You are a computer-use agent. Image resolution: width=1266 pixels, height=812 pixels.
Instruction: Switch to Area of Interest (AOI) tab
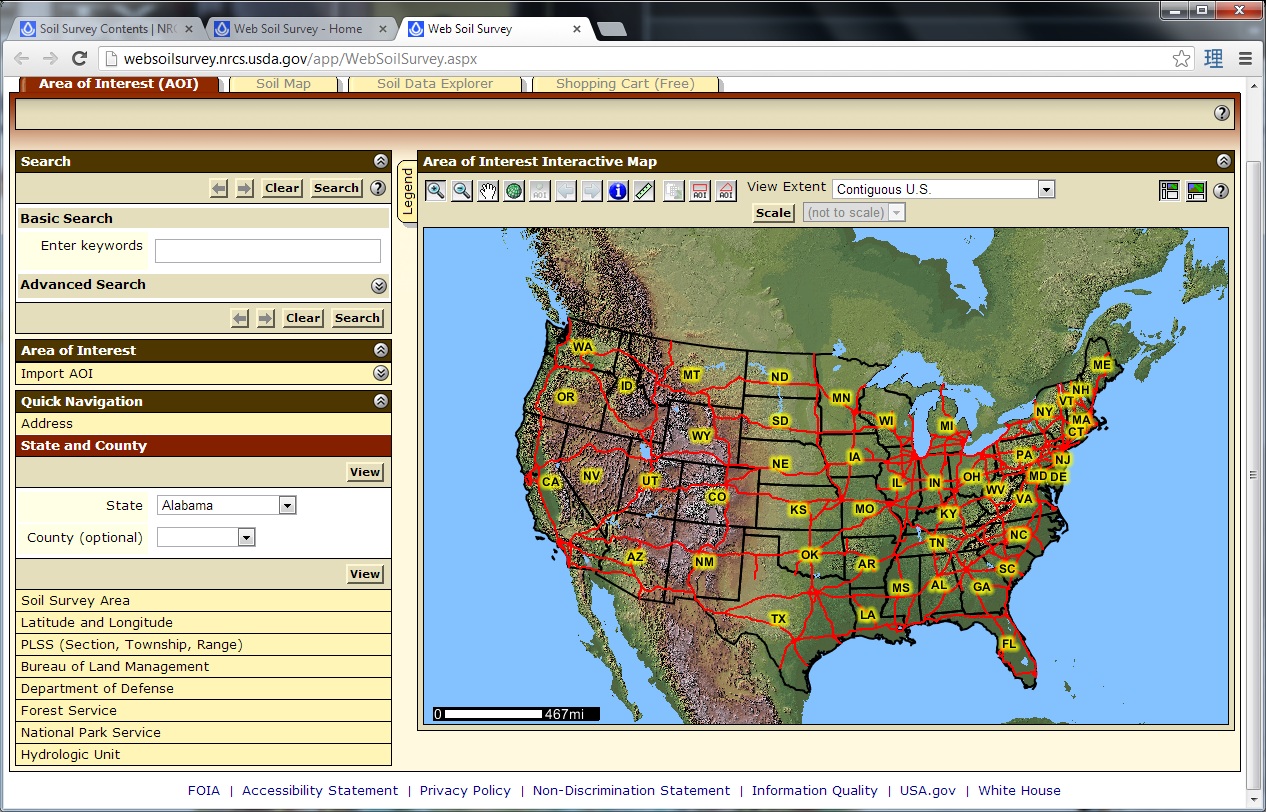tap(118, 84)
